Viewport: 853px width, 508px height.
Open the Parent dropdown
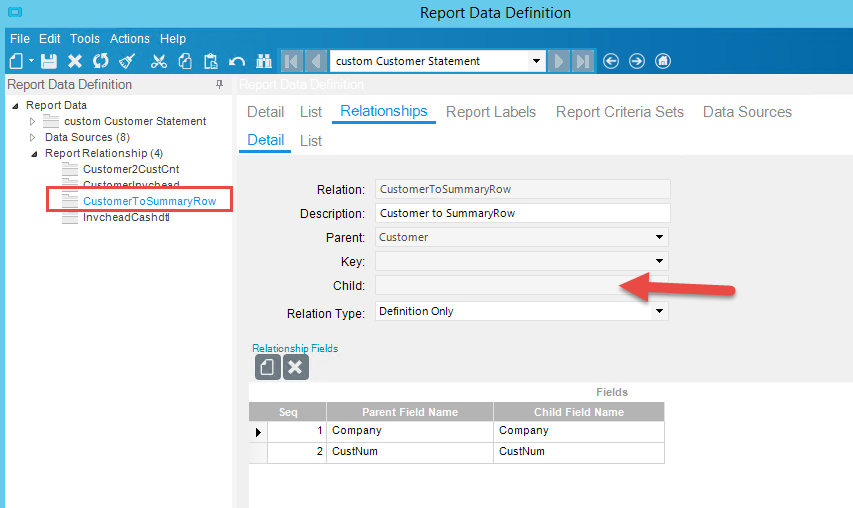(x=659, y=237)
